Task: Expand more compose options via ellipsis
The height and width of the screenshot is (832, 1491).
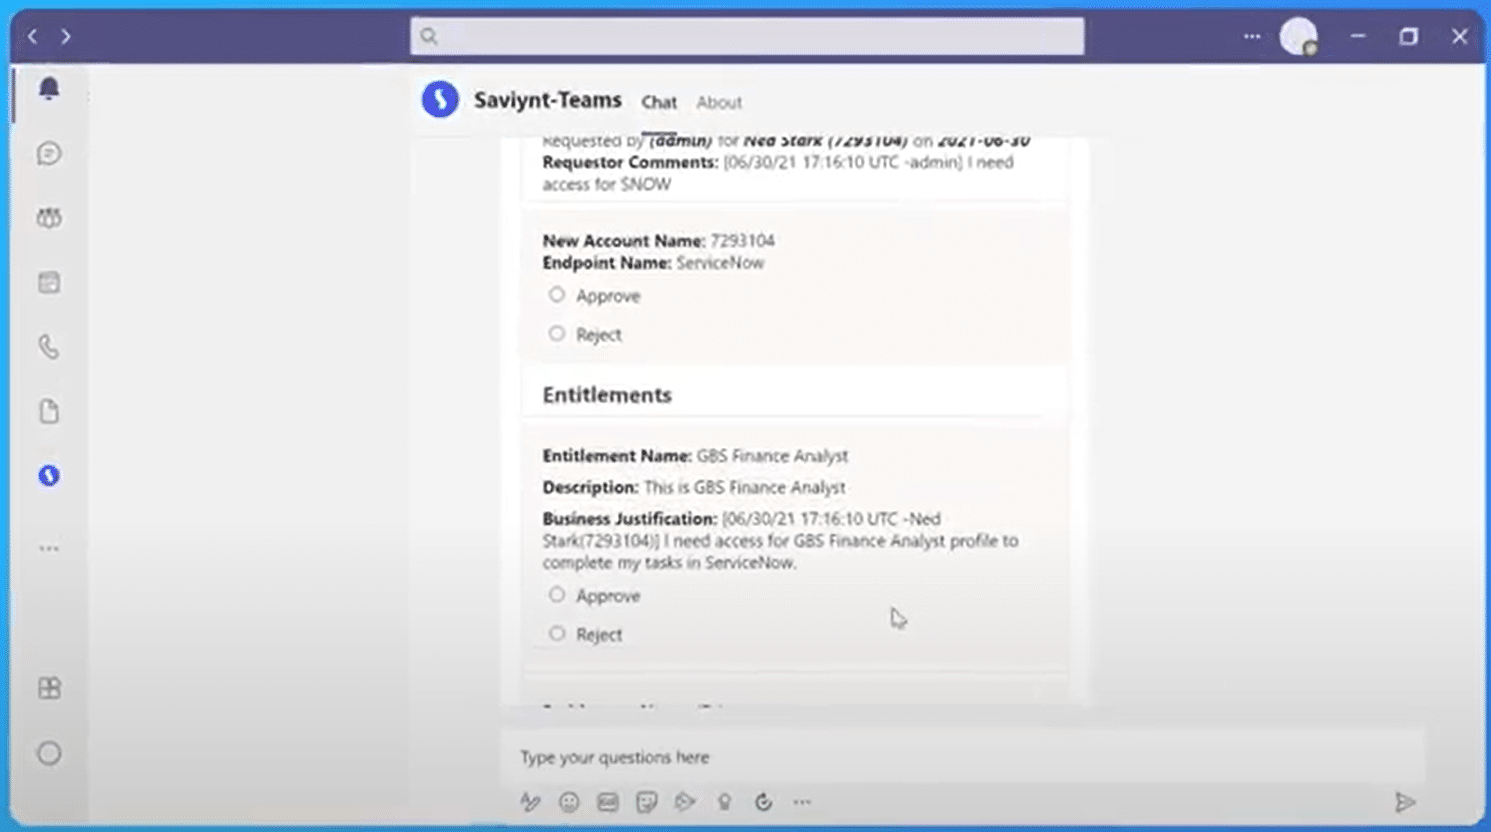Action: pyautogui.click(x=801, y=801)
